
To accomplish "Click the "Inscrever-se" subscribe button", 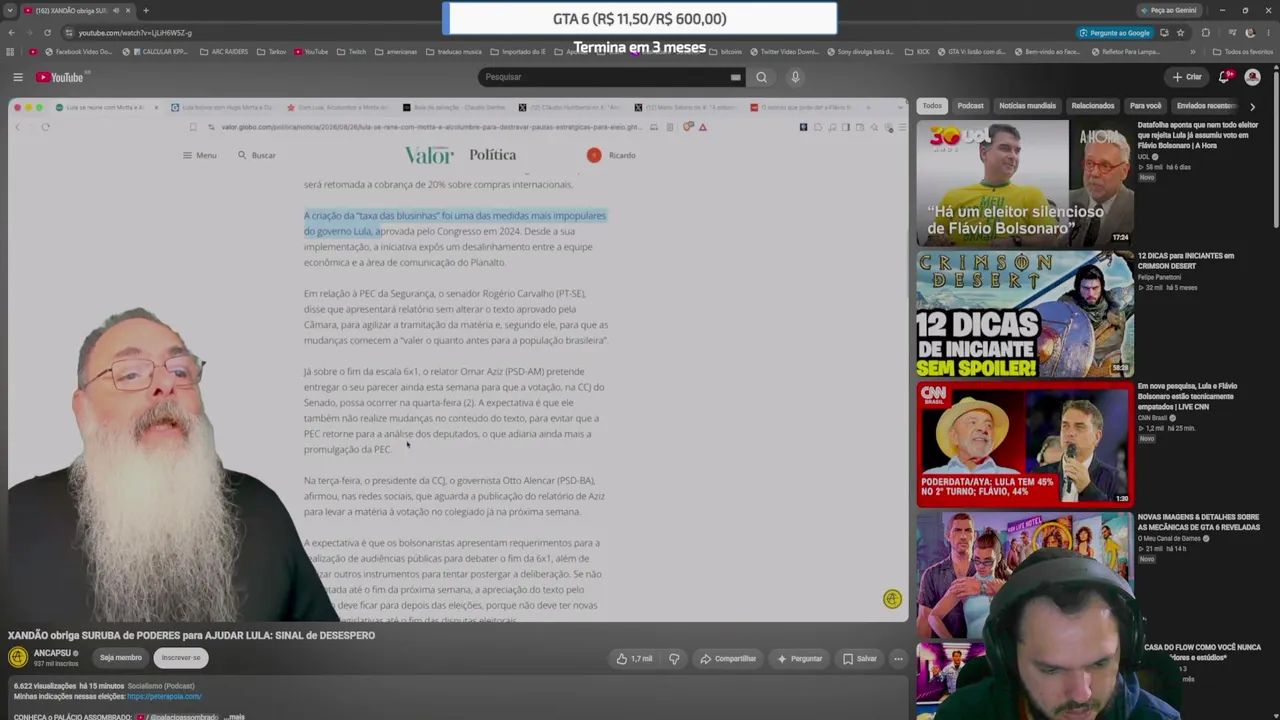I will 181,658.
